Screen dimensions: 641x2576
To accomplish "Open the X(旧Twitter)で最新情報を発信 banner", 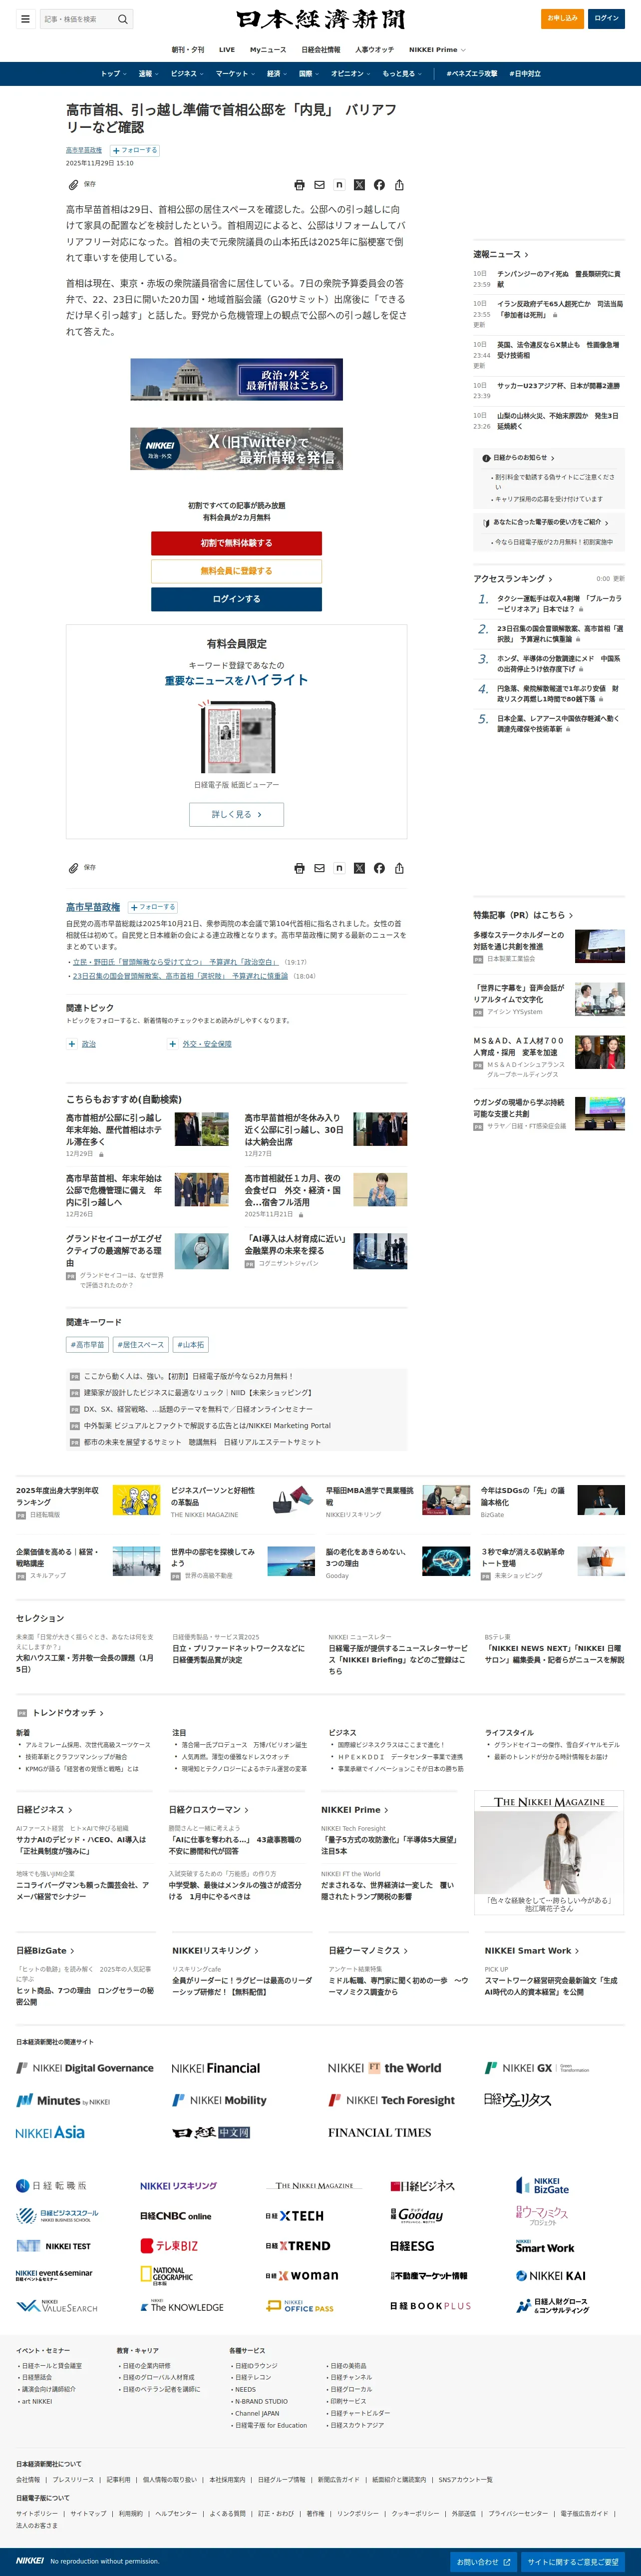I will point(236,449).
